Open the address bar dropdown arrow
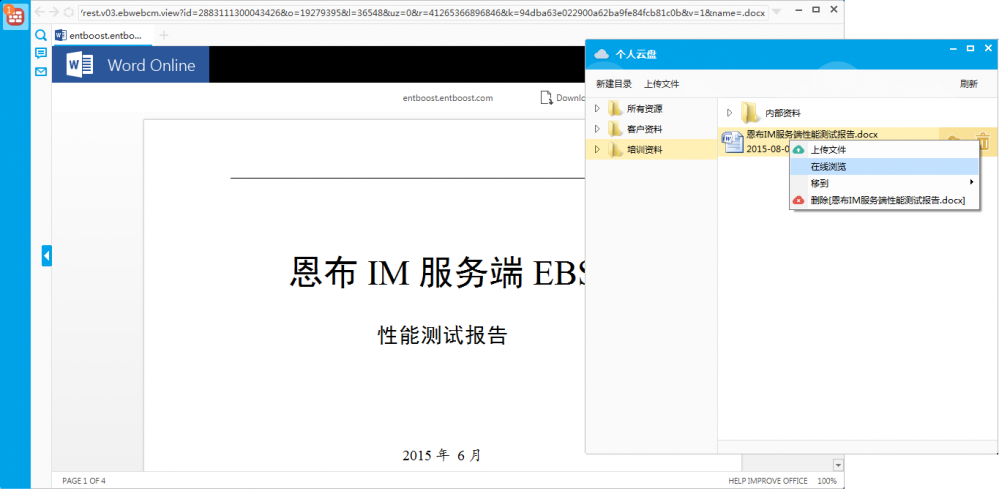The image size is (999, 491). (x=776, y=12)
